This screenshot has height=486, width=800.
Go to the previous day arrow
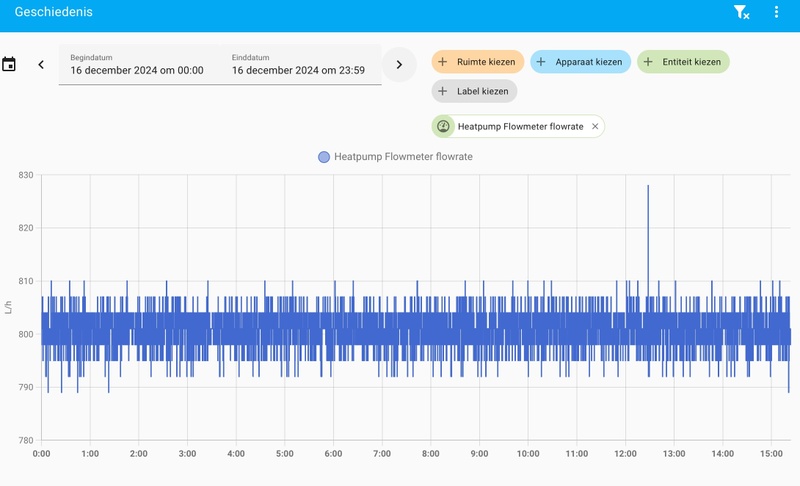point(41,64)
